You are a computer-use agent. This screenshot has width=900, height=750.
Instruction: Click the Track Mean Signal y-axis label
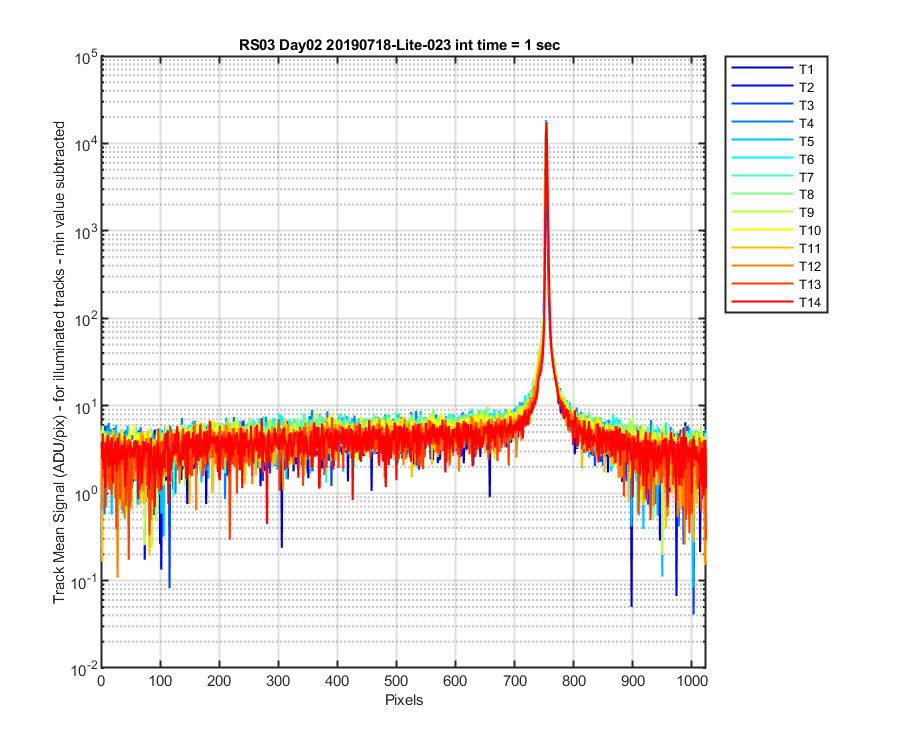[x=59, y=362]
